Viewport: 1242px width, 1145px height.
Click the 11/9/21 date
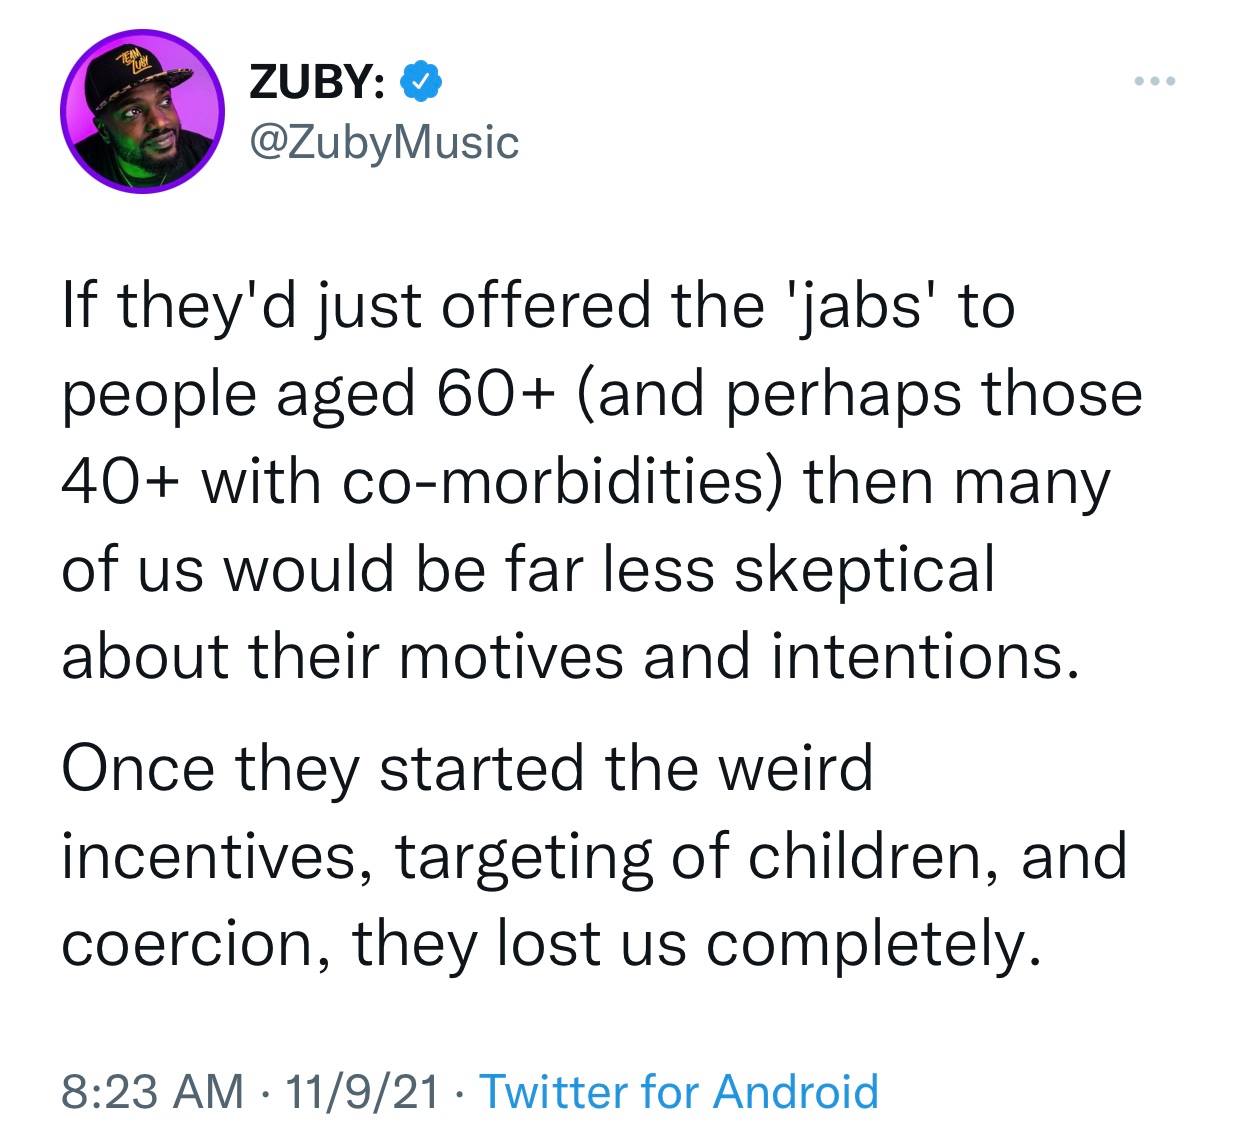tap(361, 1091)
